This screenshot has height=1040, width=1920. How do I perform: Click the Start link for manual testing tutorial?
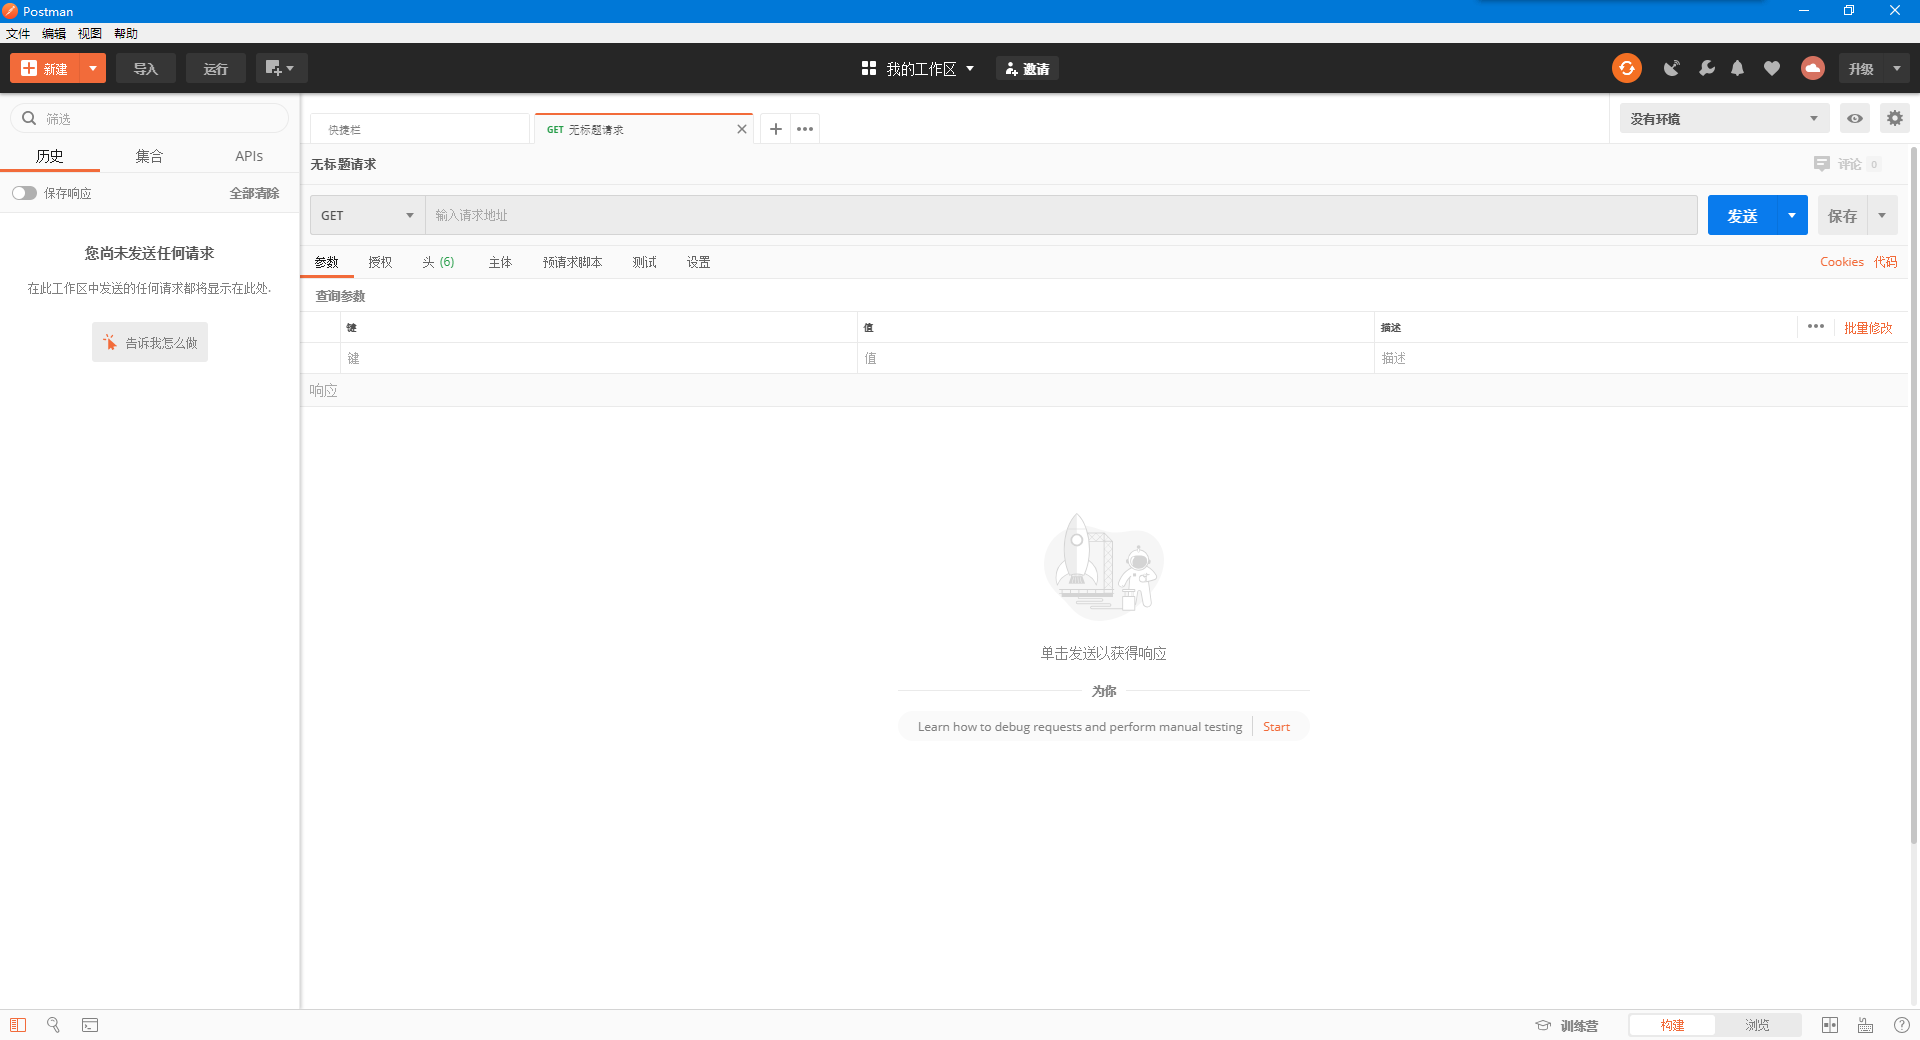tap(1276, 726)
